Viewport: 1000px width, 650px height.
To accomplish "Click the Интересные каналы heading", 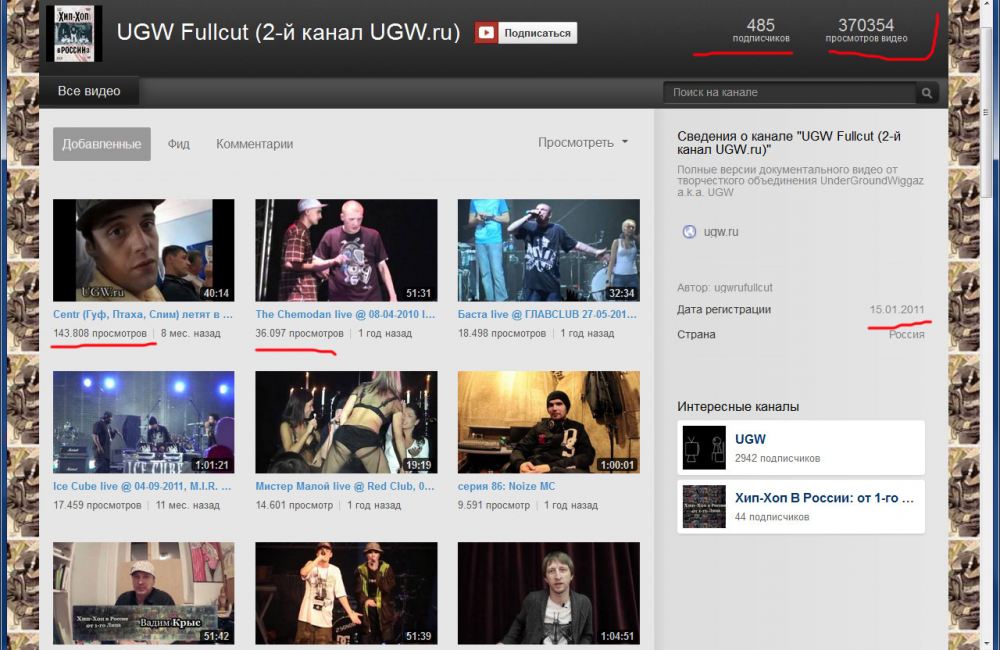I will [738, 407].
